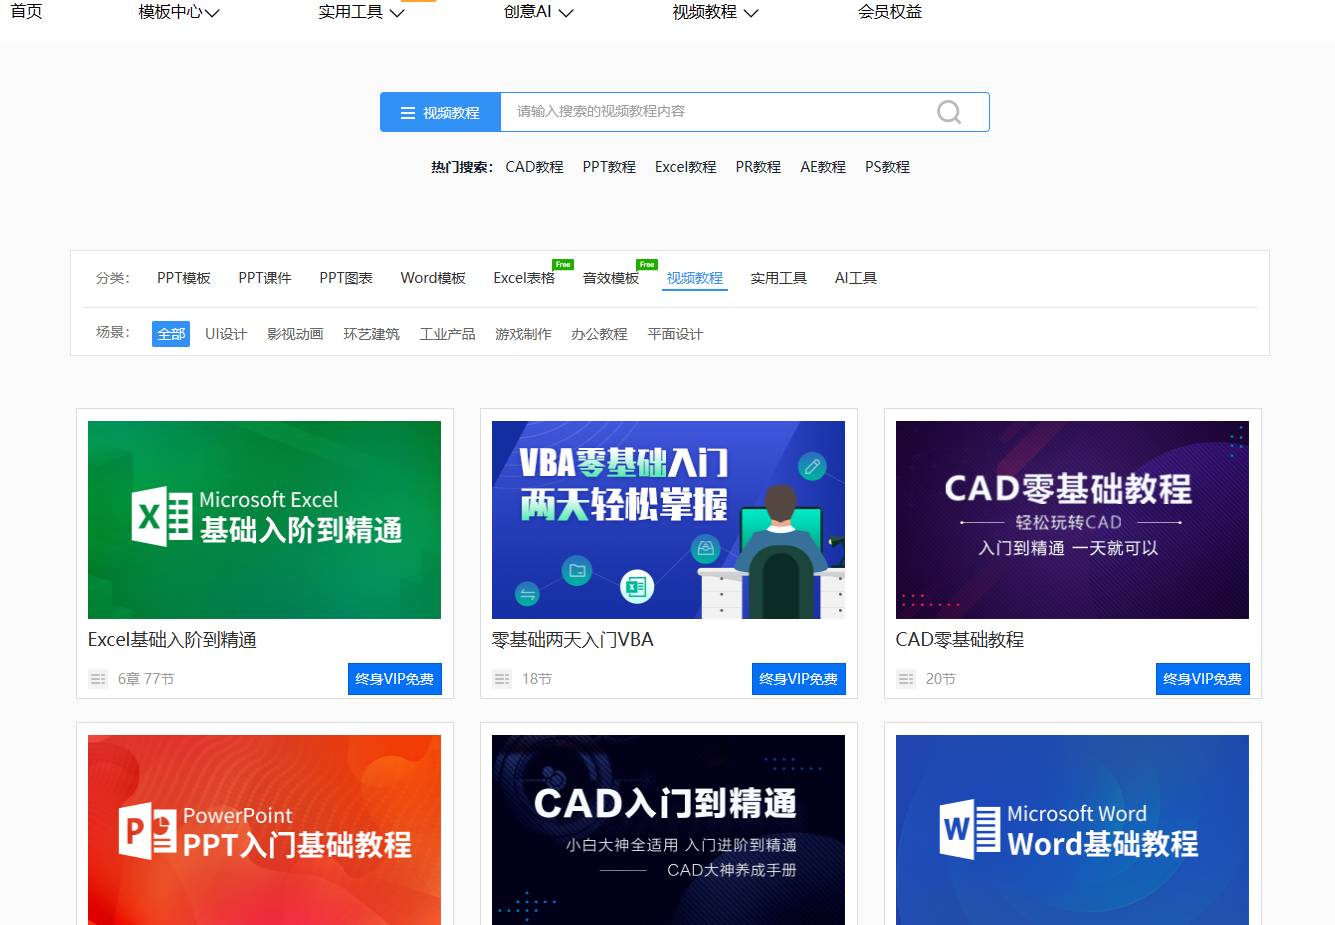Click the AE教程 hot search link

pyautogui.click(x=823, y=167)
